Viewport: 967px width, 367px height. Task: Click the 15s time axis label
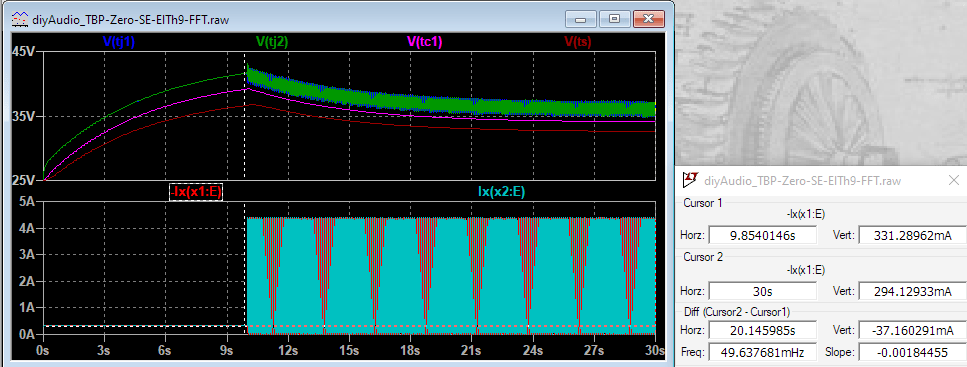pyautogui.click(x=349, y=350)
